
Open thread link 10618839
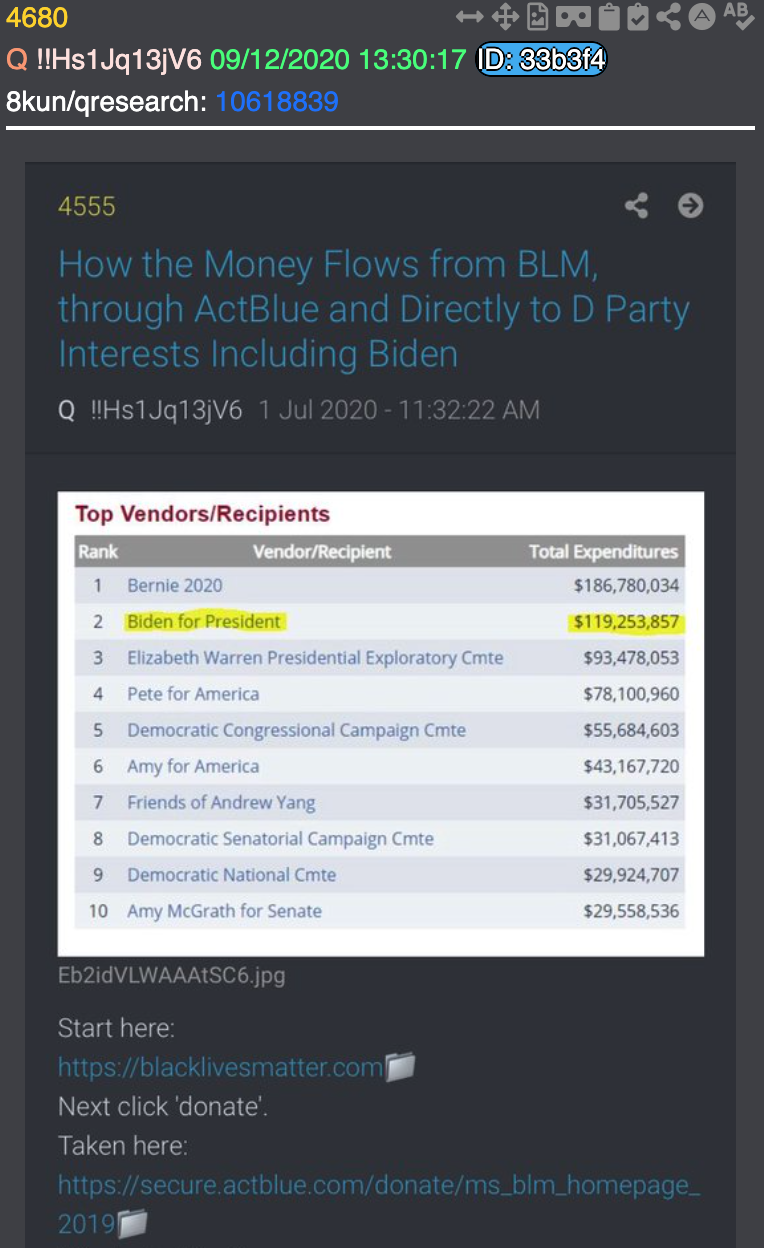pyautogui.click(x=277, y=102)
